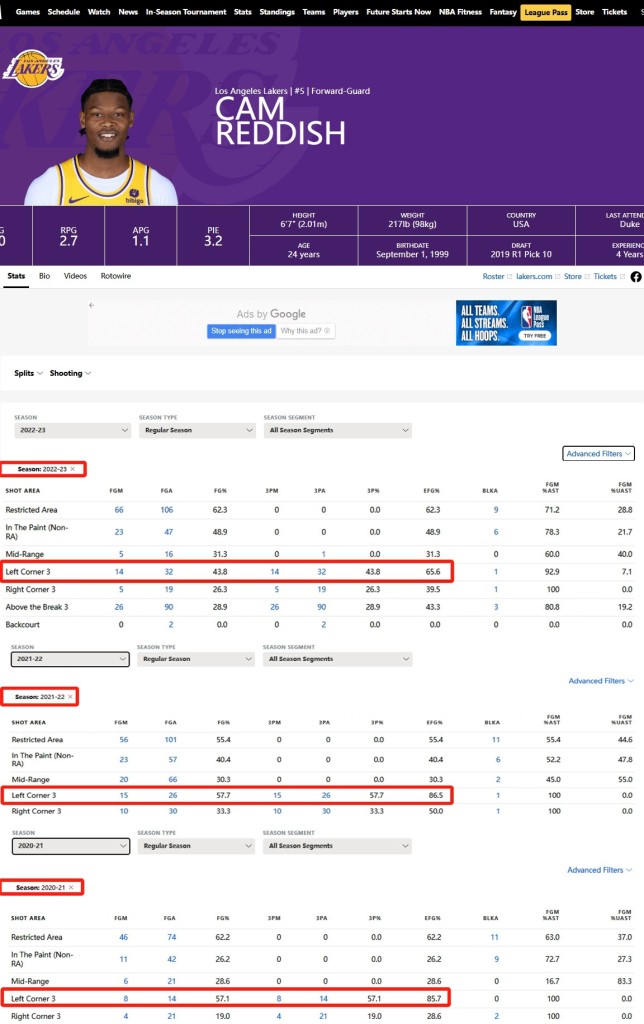Viewport: 644px width, 1024px height.
Task: Open first Season Type Regular Season dropdown
Action: click(x=196, y=430)
